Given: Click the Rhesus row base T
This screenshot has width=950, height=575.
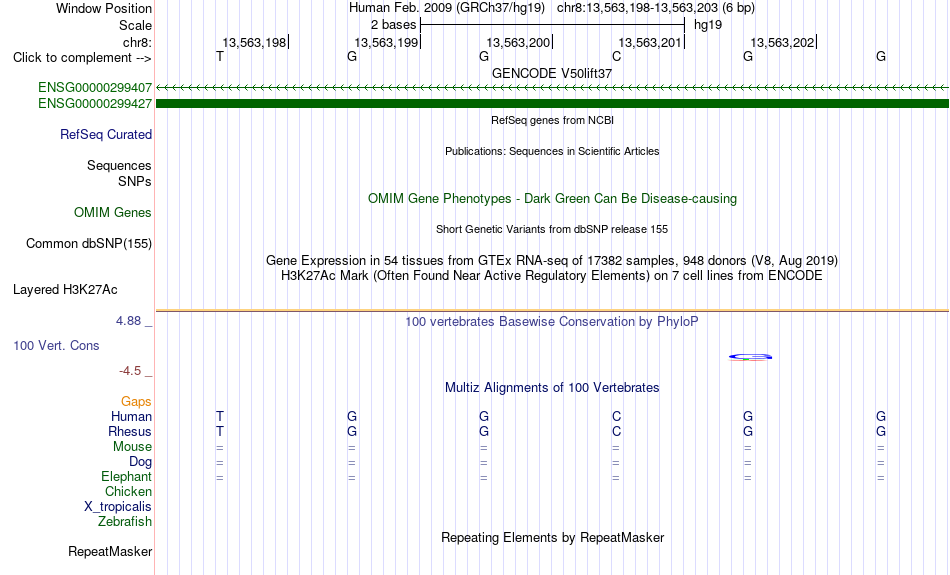Looking at the screenshot, I should pyautogui.click(x=220, y=431).
